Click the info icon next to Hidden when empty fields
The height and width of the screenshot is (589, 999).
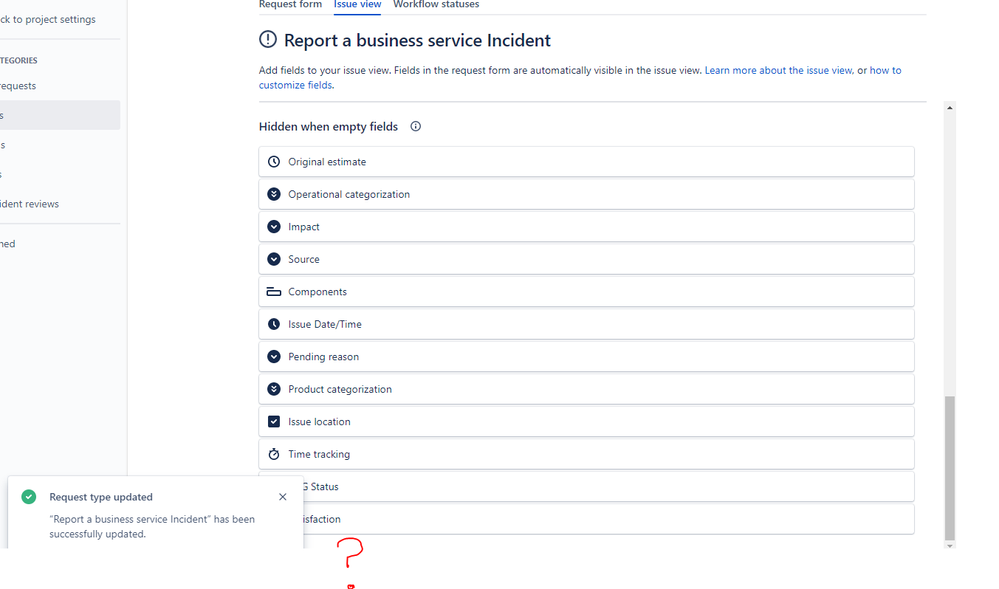tap(415, 126)
